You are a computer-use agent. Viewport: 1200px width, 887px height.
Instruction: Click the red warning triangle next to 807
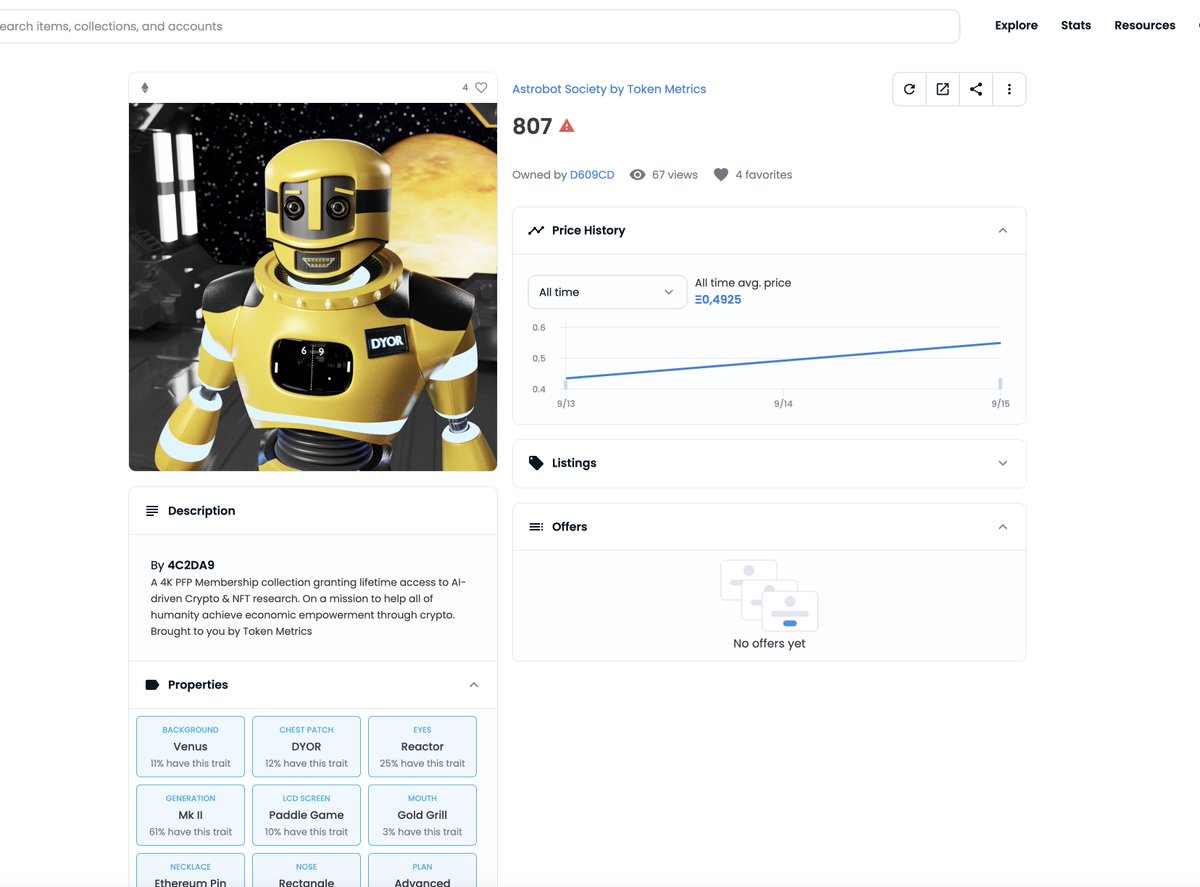point(567,126)
